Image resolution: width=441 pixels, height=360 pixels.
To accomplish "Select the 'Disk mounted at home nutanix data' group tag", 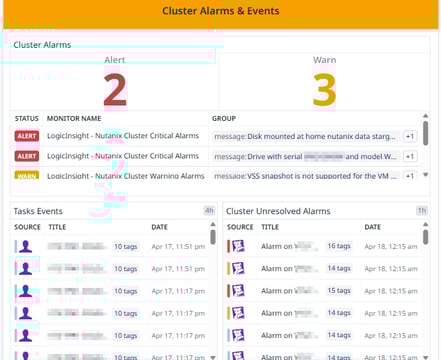I will pyautogui.click(x=306, y=136).
